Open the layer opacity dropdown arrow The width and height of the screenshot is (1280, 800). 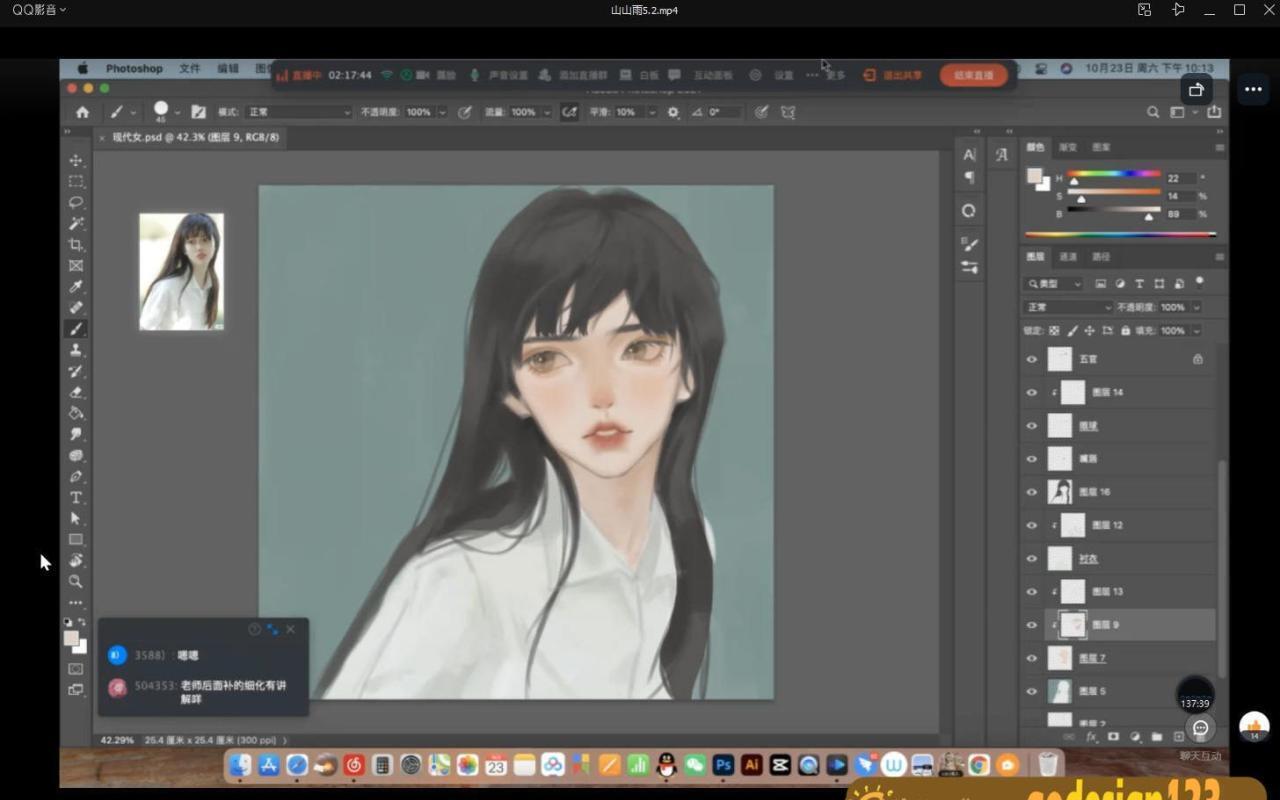pyautogui.click(x=1196, y=307)
